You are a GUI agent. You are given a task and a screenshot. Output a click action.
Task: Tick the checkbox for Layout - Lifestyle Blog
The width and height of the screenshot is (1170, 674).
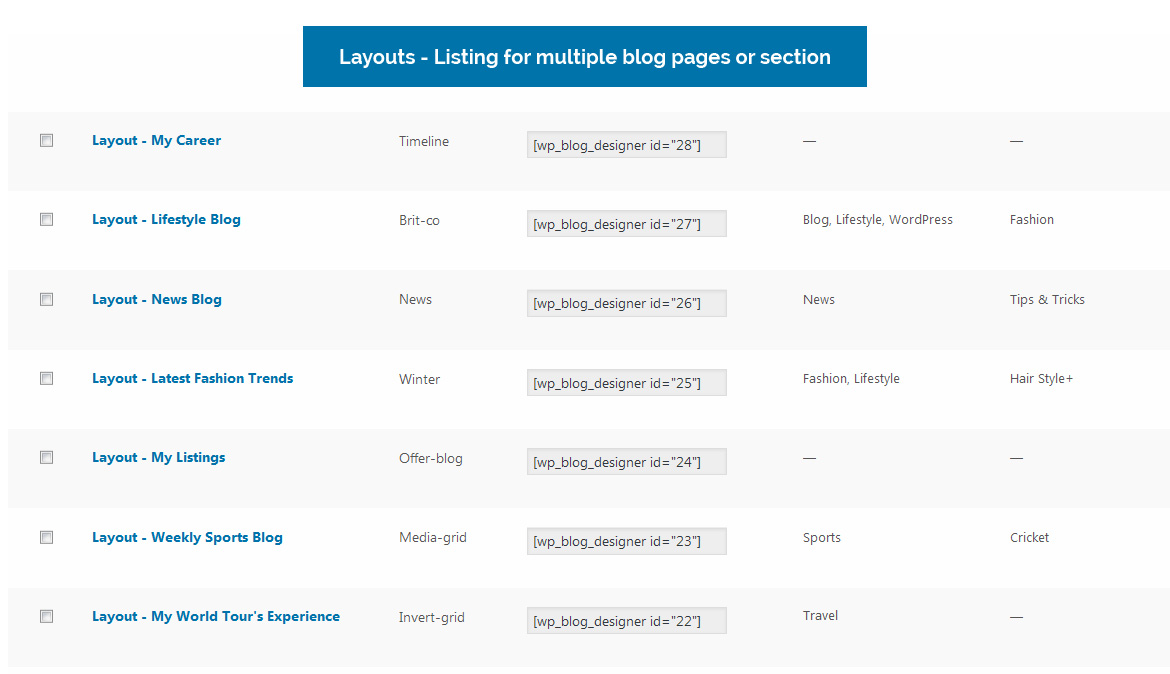46,219
